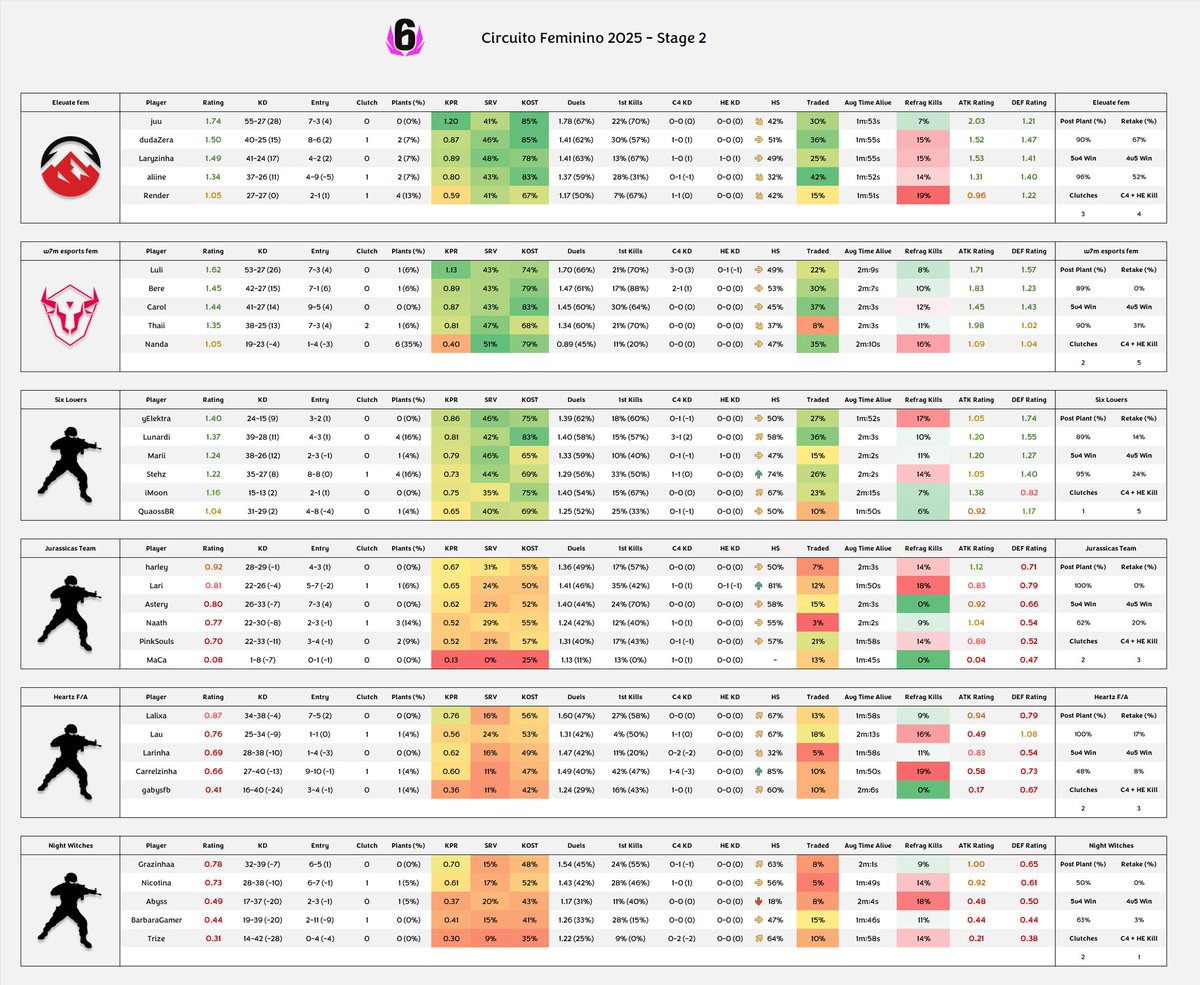Image resolution: width=1200 pixels, height=985 pixels.
Task: Click MaCa's rating '0.08'
Action: (x=212, y=658)
